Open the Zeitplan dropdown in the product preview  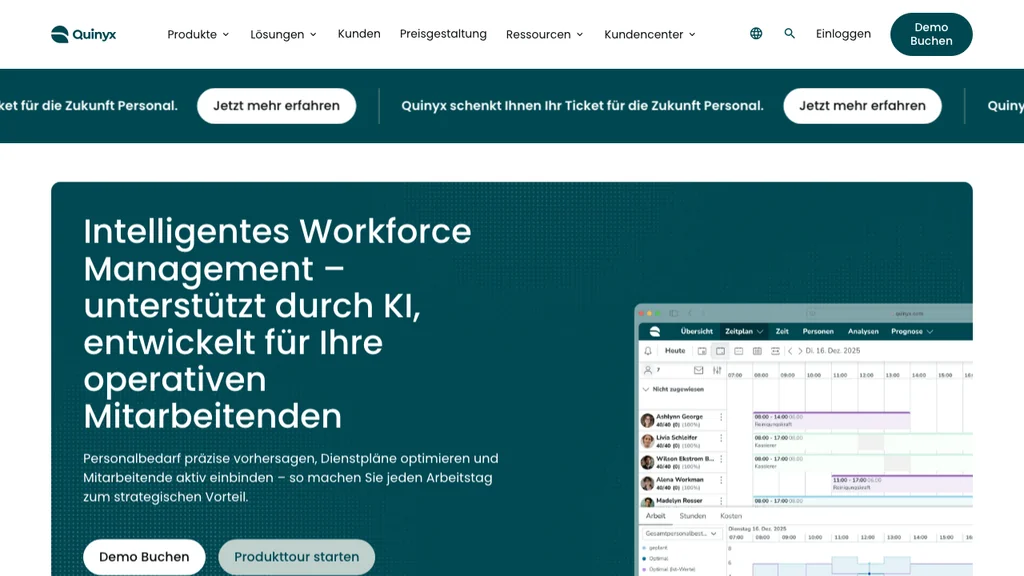(744, 332)
